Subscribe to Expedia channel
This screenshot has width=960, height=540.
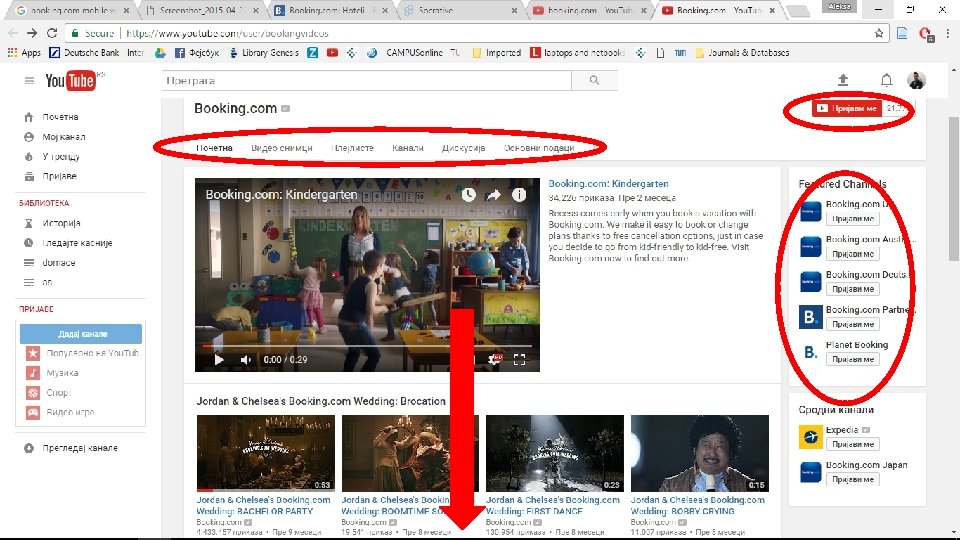pyautogui.click(x=852, y=444)
